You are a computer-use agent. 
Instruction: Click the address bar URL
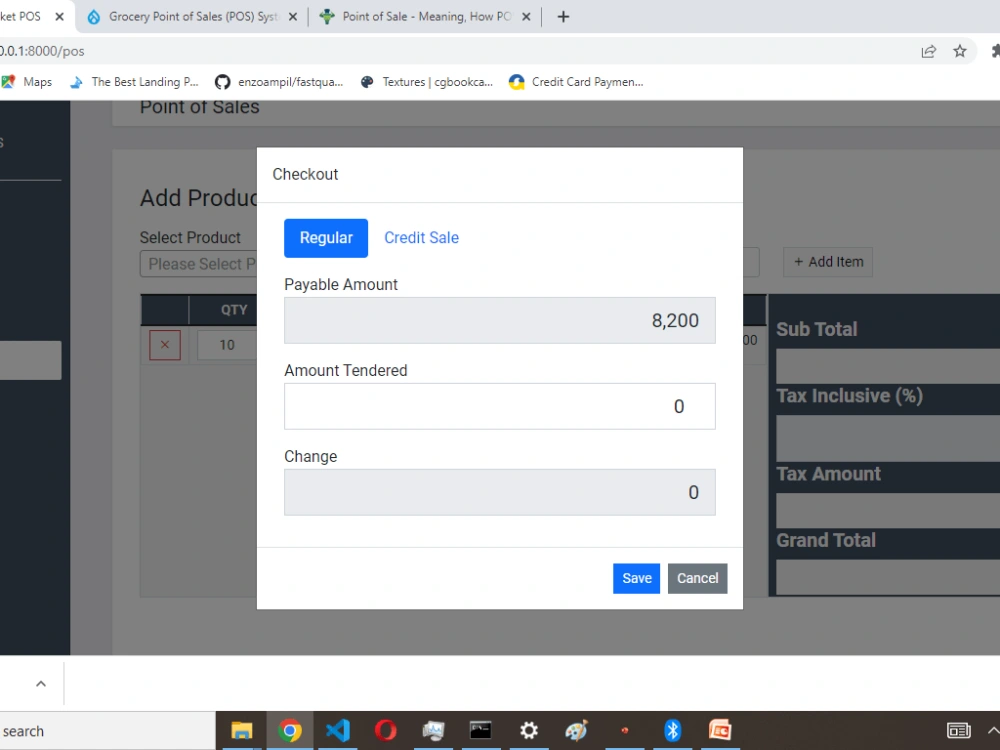pyautogui.click(x=42, y=51)
